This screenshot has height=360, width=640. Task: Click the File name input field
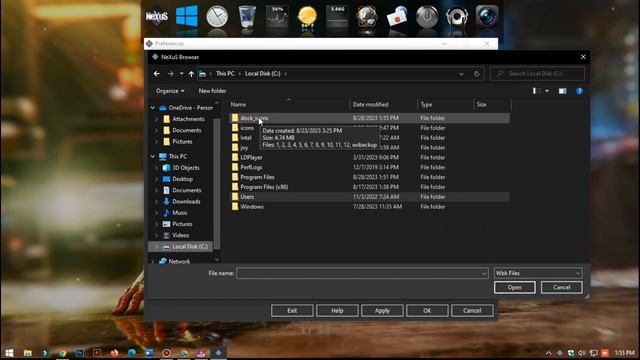pyautogui.click(x=362, y=273)
